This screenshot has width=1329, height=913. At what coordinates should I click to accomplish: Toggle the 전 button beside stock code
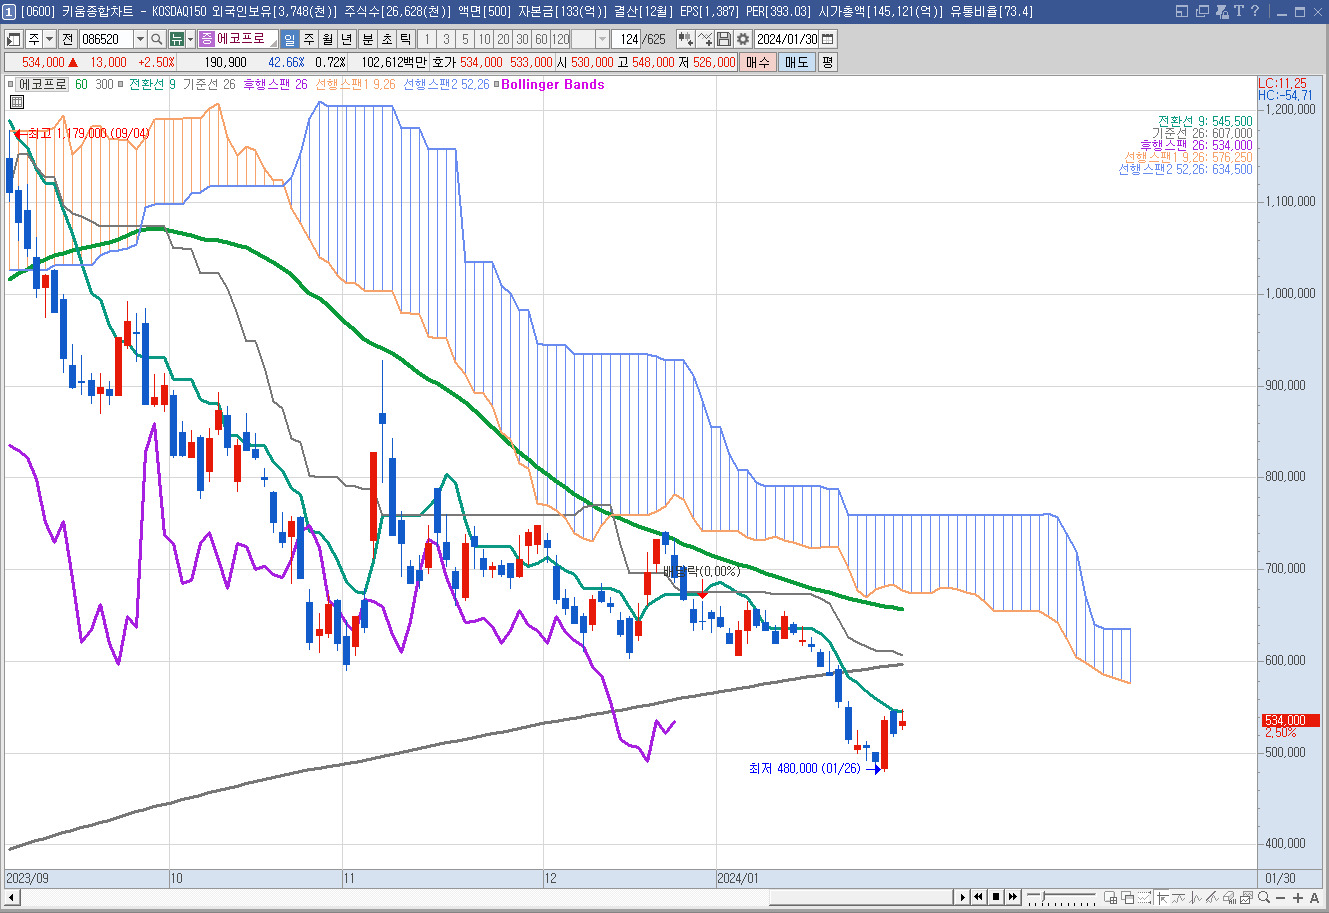point(67,39)
